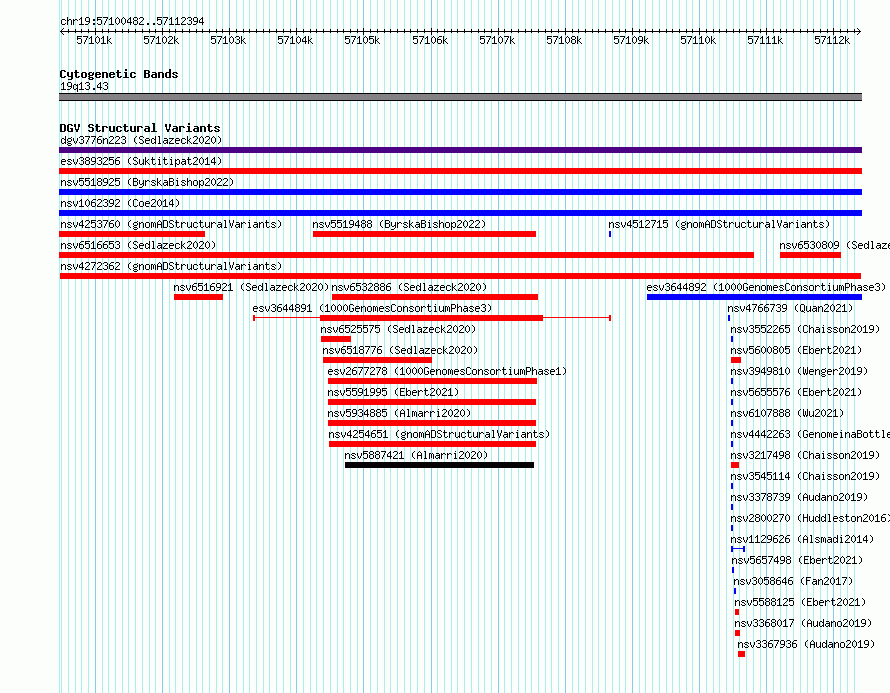
Task: Open nsv2800270 (Huddleston2016) variant
Action: (x=809, y=518)
